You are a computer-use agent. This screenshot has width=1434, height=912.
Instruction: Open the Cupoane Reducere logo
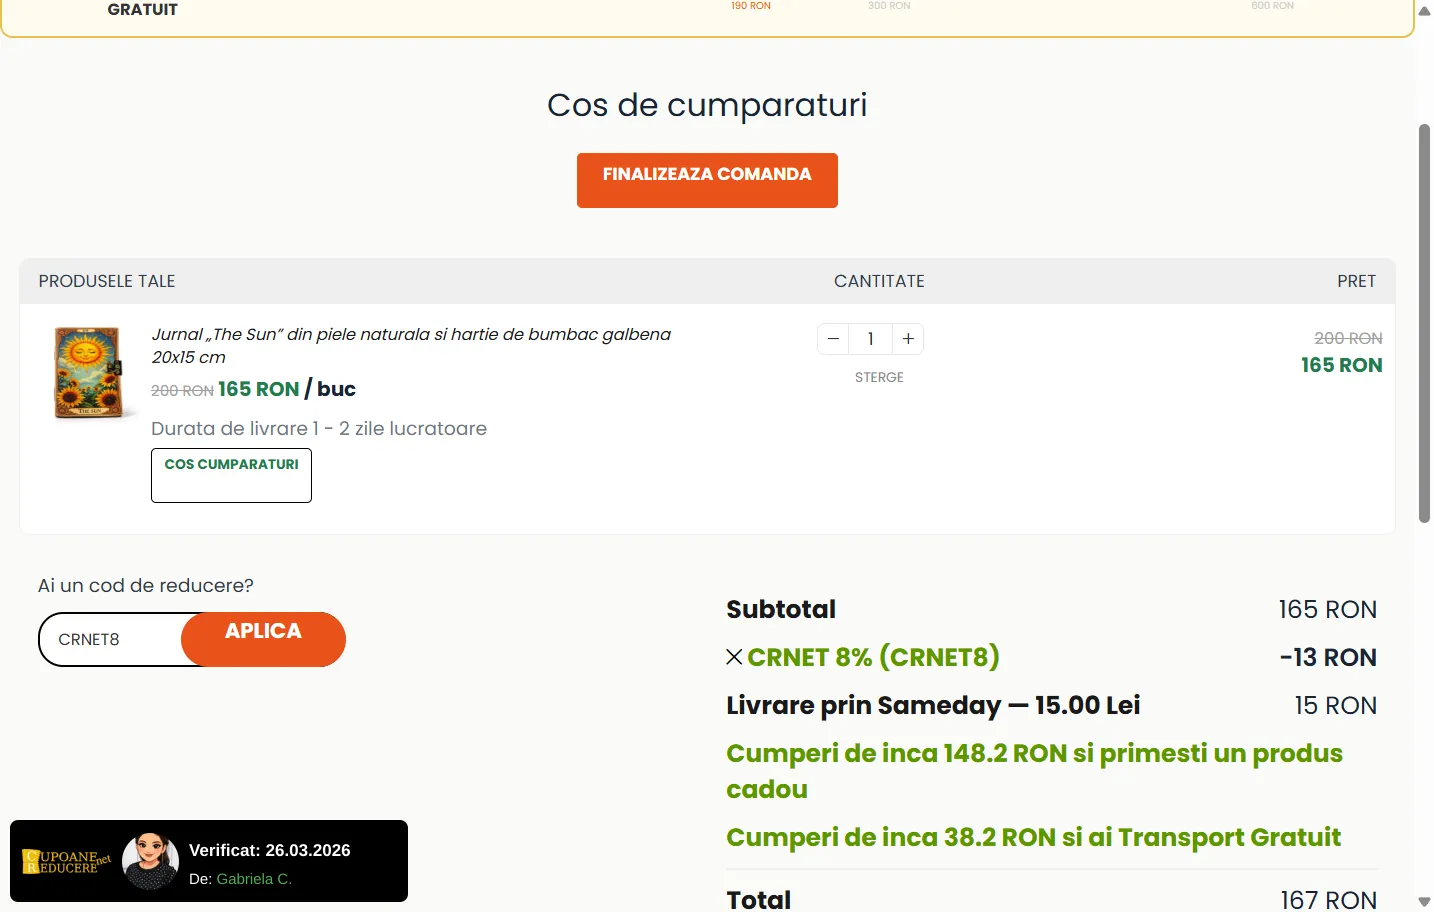[66, 861]
